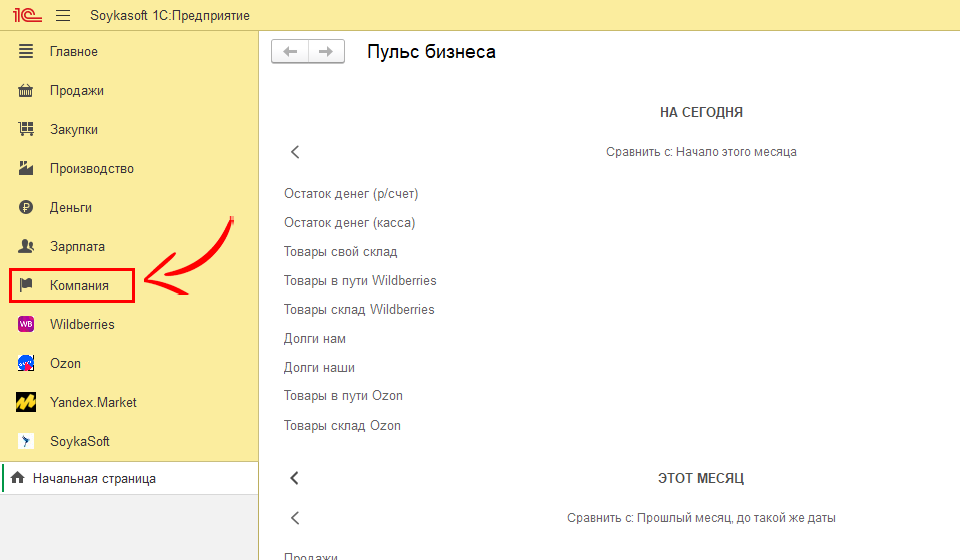The image size is (960, 560).
Task: Click the factory Производство icon
Action: [x=27, y=169]
